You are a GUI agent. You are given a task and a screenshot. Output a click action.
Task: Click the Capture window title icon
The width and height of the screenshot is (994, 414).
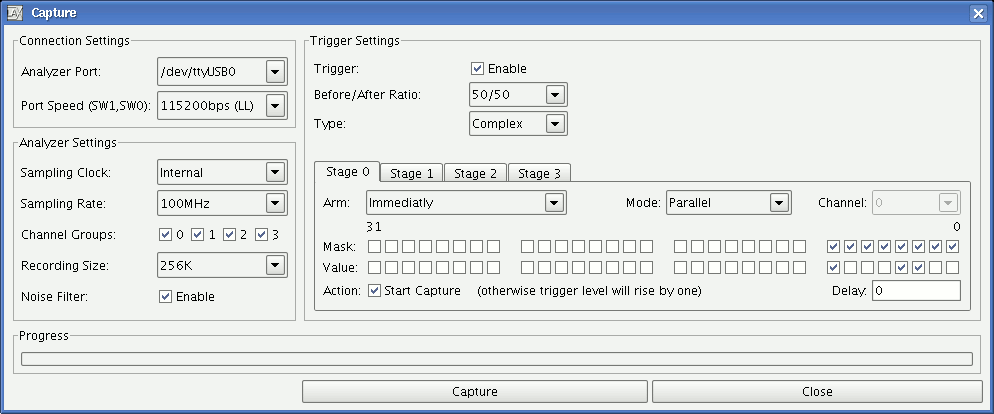pos(15,13)
